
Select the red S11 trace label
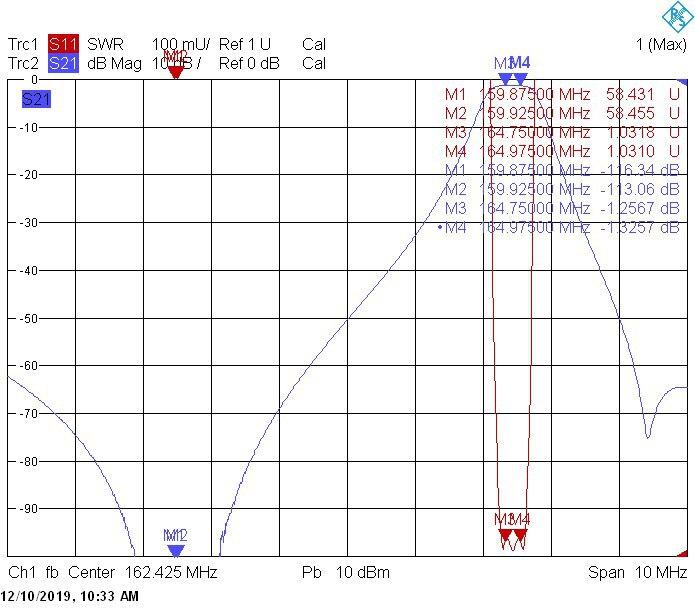click(x=63, y=44)
